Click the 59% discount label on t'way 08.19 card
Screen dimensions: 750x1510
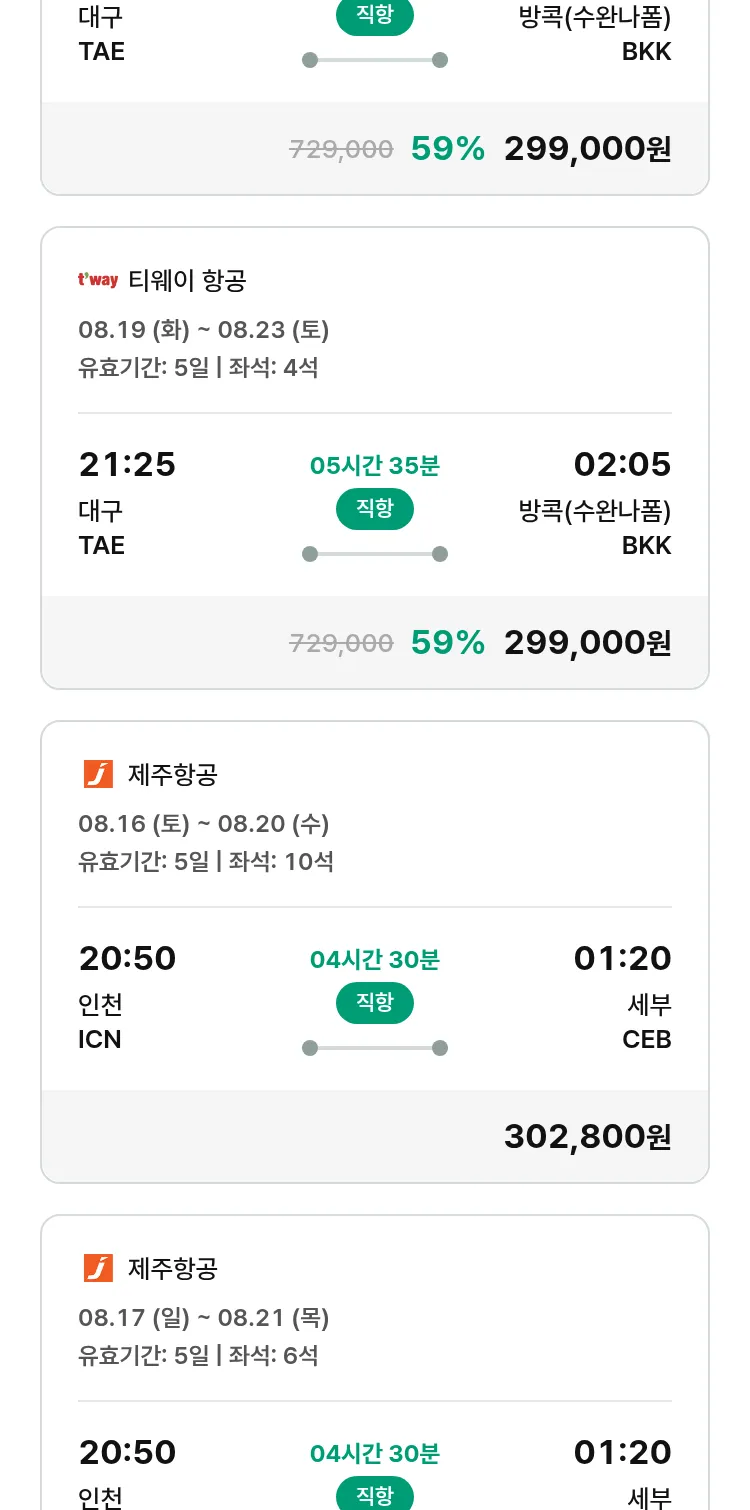[448, 642]
